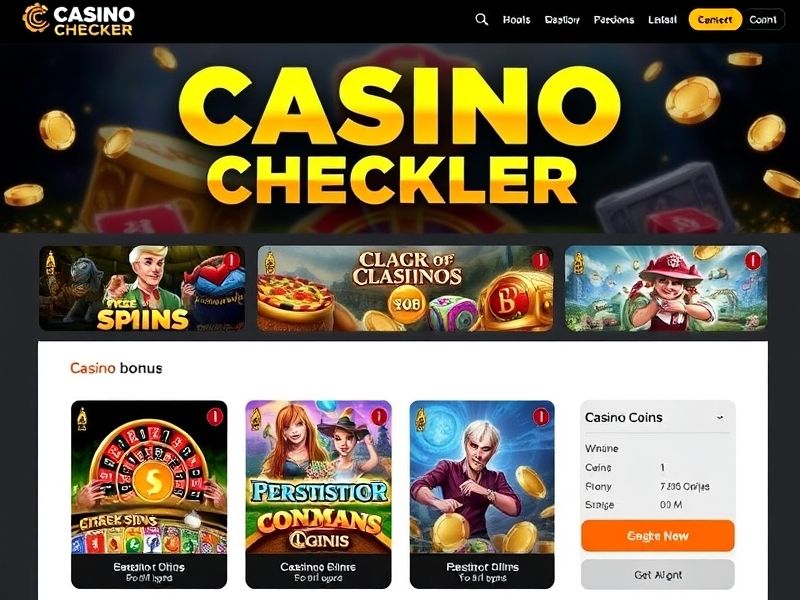
Task: Click the Casino Checker logo icon
Action: click(x=36, y=18)
